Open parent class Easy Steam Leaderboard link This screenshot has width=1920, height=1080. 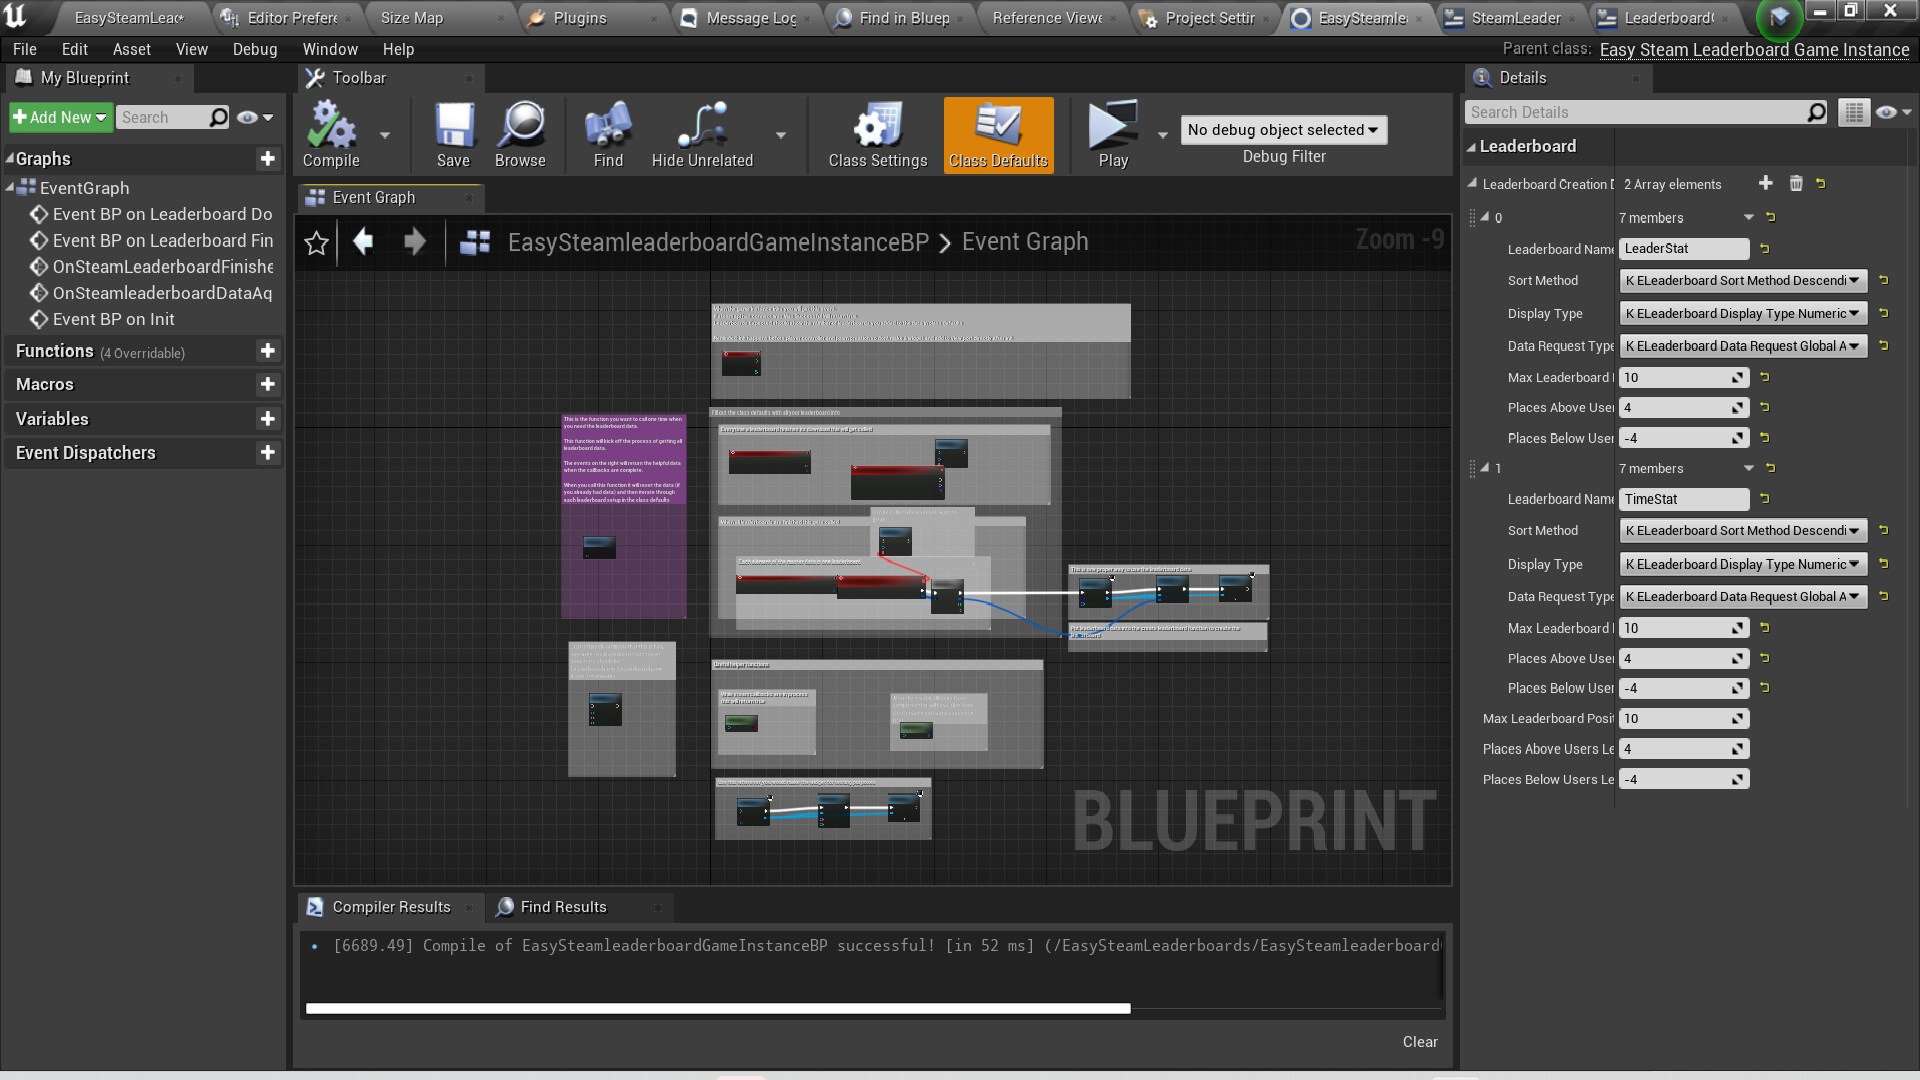coord(1754,50)
